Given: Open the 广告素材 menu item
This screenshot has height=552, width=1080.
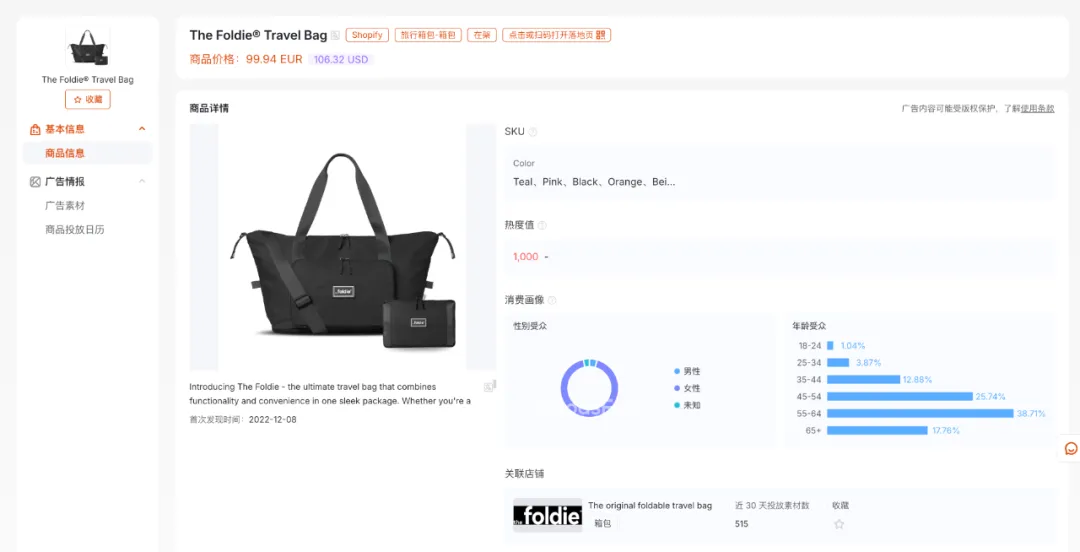Looking at the screenshot, I should (65, 205).
